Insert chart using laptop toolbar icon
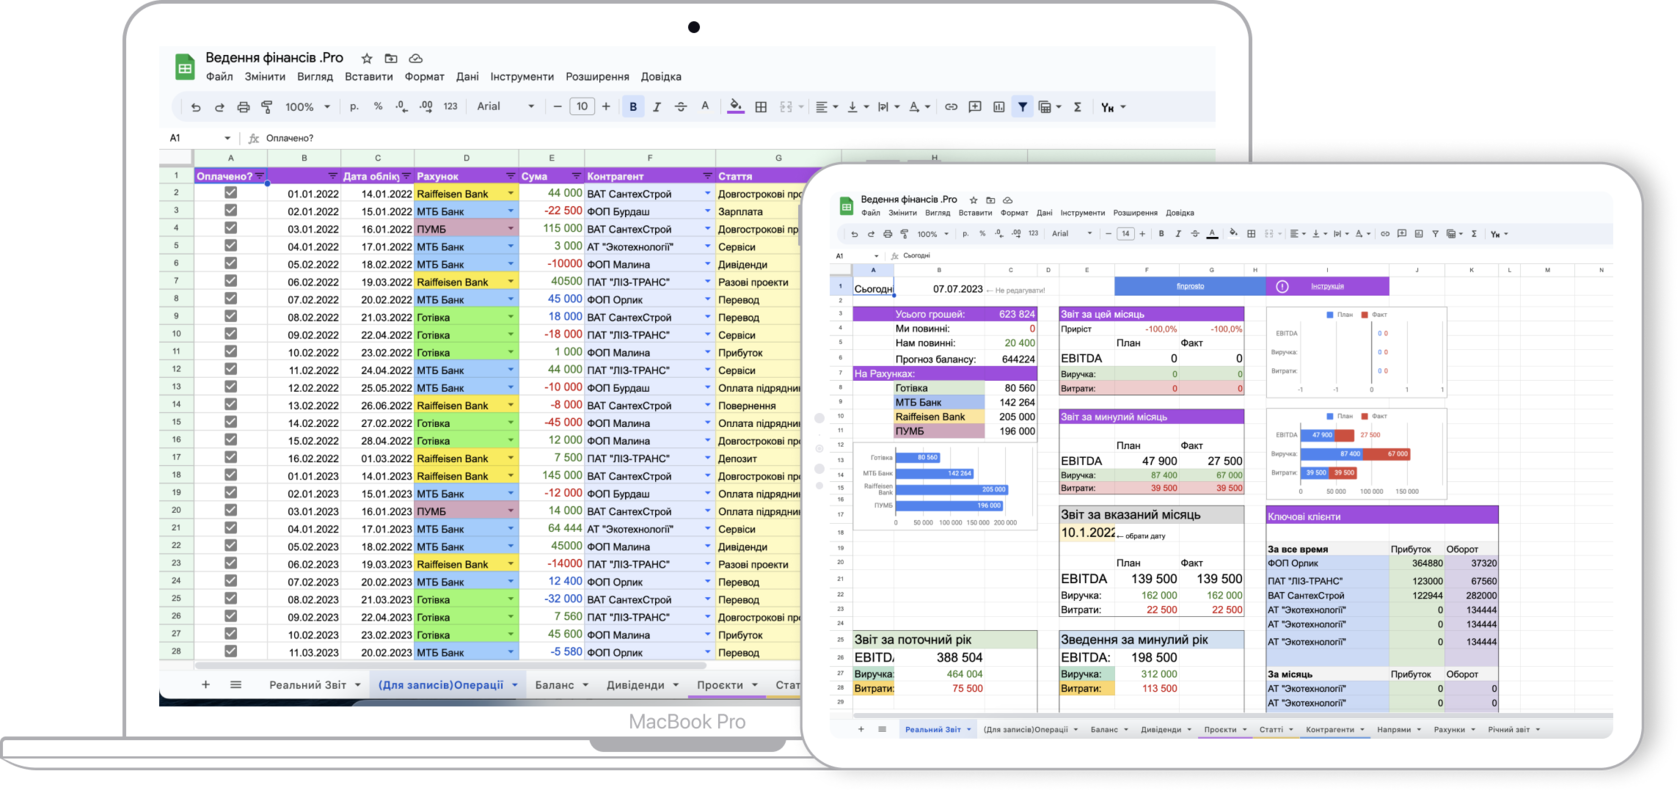 (999, 107)
